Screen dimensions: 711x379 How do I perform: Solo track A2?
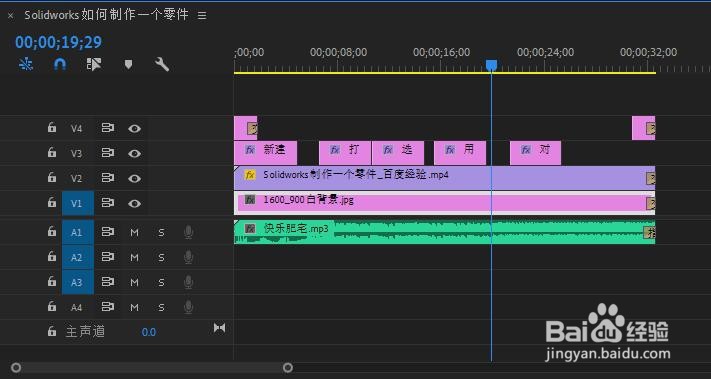pos(161,258)
